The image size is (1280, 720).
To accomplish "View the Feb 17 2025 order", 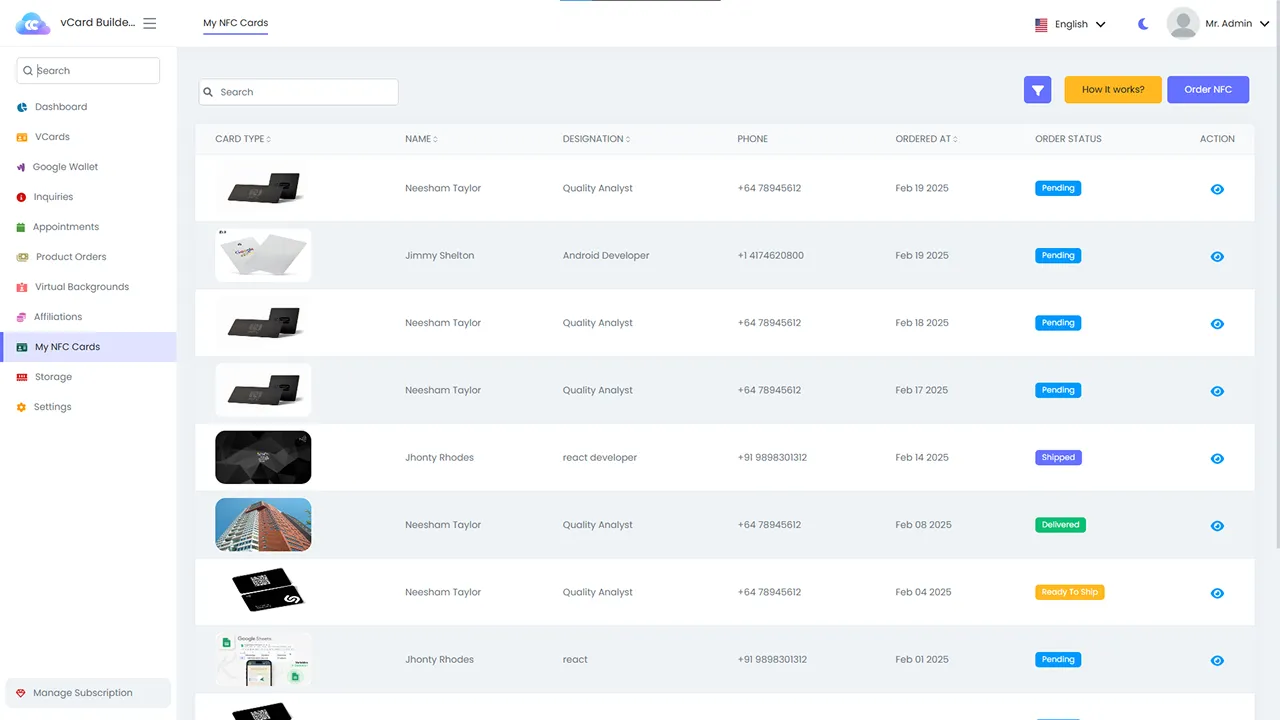I will [x=1217, y=391].
